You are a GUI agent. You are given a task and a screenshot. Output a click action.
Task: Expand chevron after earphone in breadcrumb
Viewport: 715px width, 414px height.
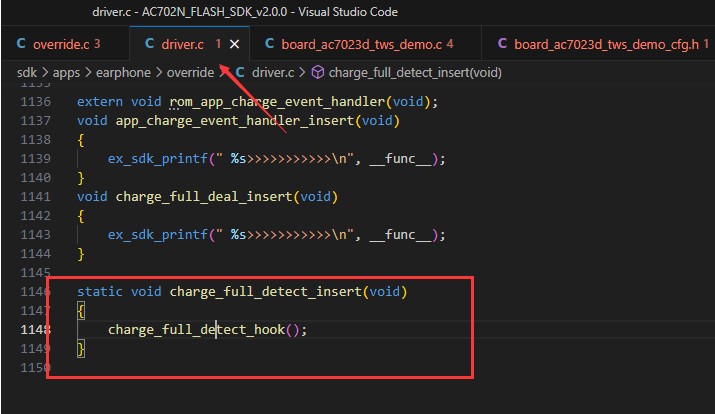point(159,72)
